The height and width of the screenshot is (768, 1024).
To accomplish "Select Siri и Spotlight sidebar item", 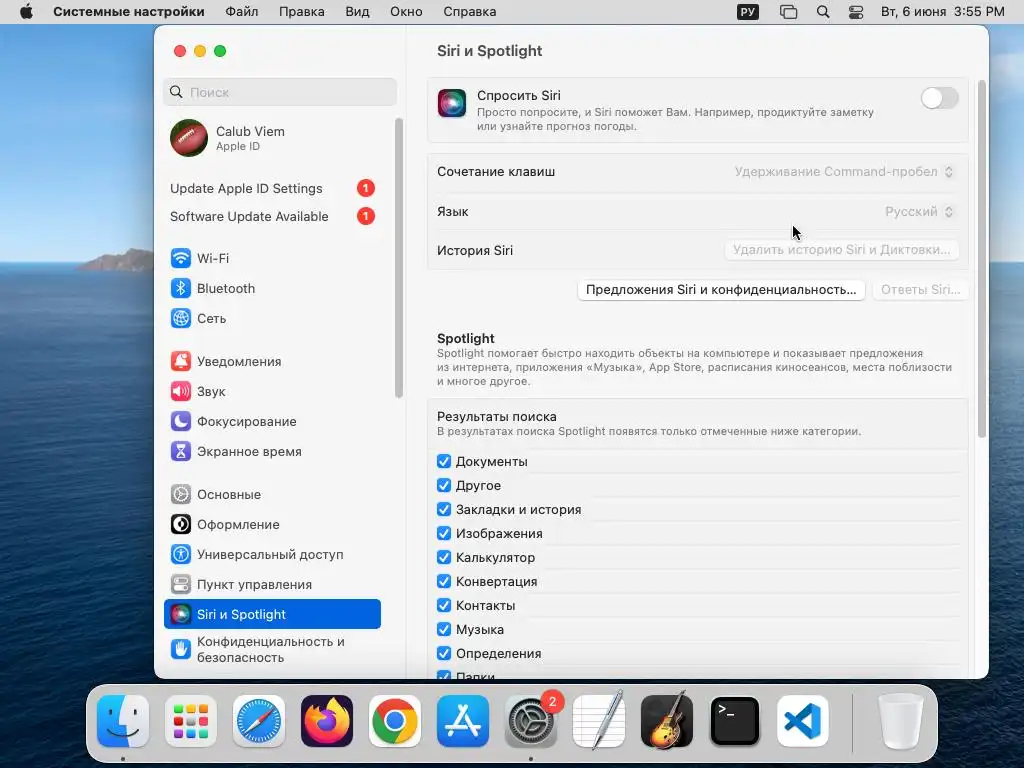I will point(272,614).
